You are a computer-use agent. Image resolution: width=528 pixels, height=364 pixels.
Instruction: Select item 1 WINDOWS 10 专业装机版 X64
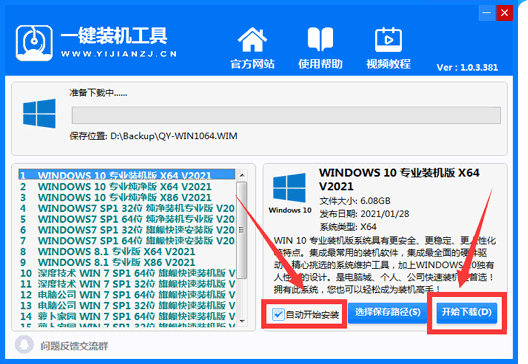pos(127,175)
